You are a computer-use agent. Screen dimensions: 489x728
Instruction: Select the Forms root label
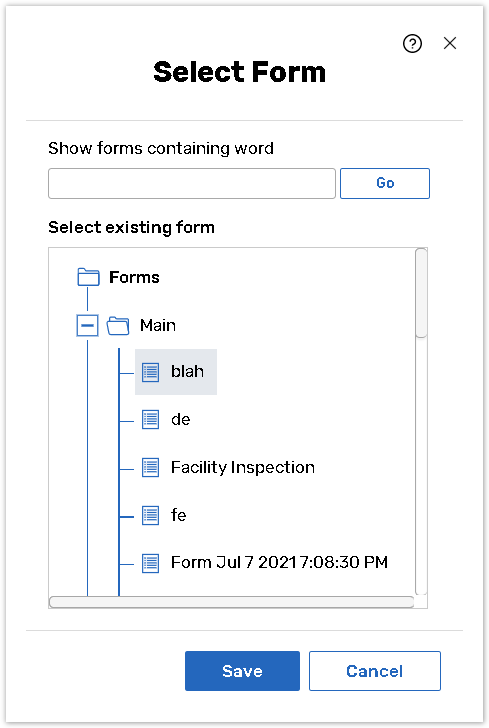tap(134, 277)
